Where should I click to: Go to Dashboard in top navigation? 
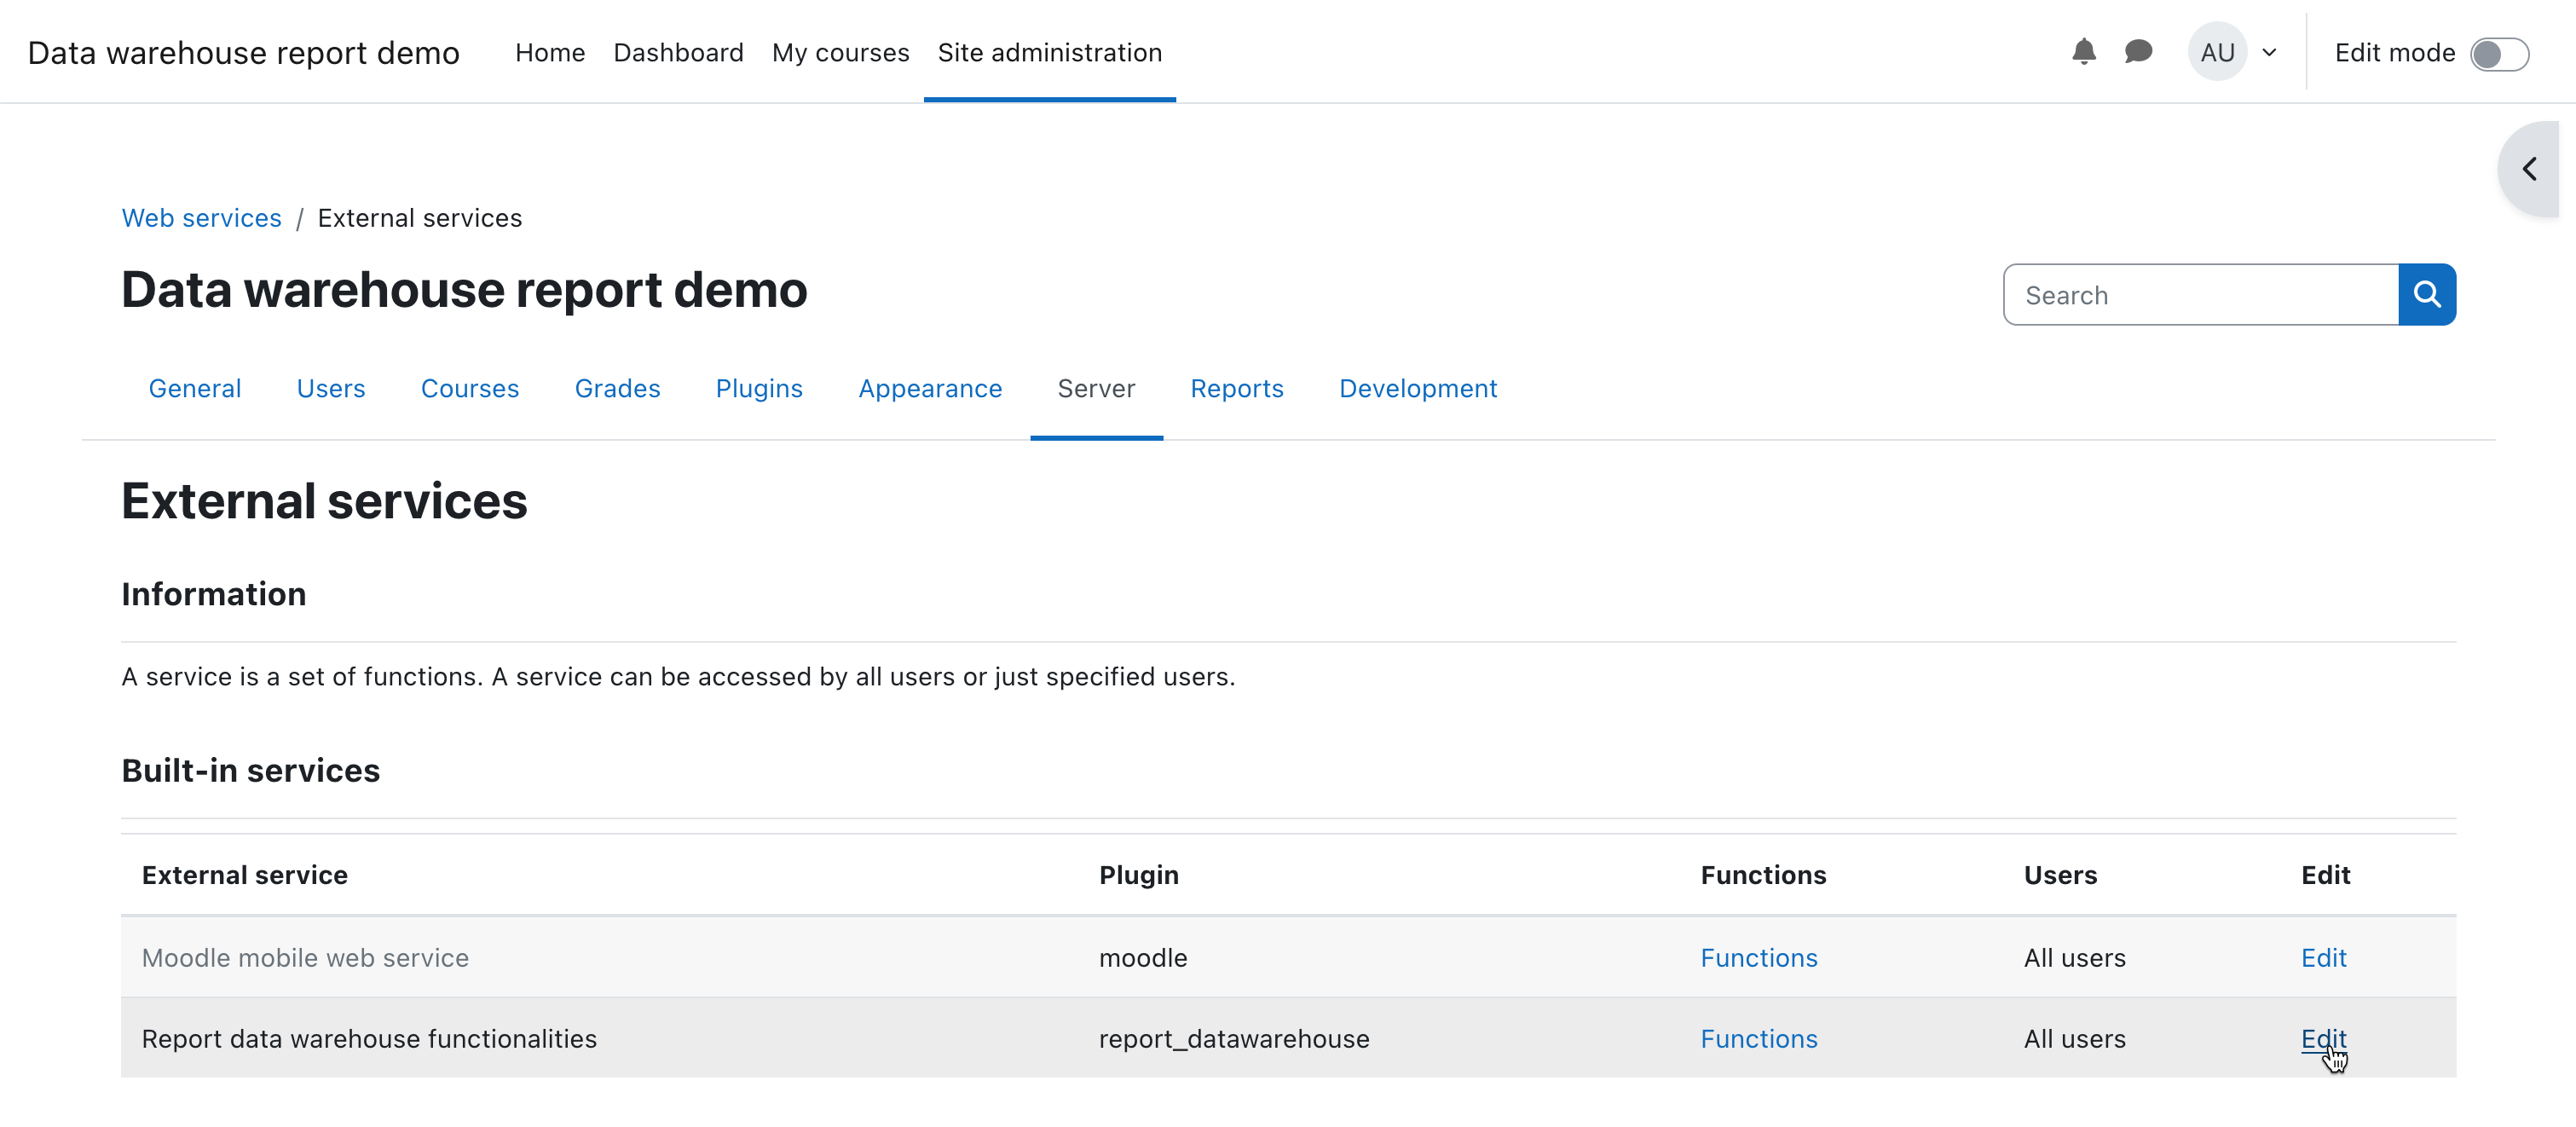(678, 53)
